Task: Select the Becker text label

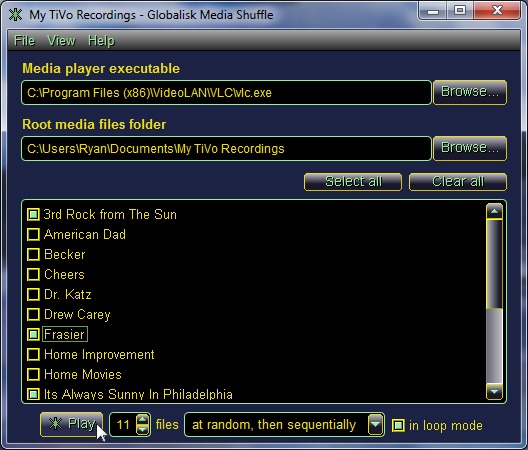Action: 65,255
